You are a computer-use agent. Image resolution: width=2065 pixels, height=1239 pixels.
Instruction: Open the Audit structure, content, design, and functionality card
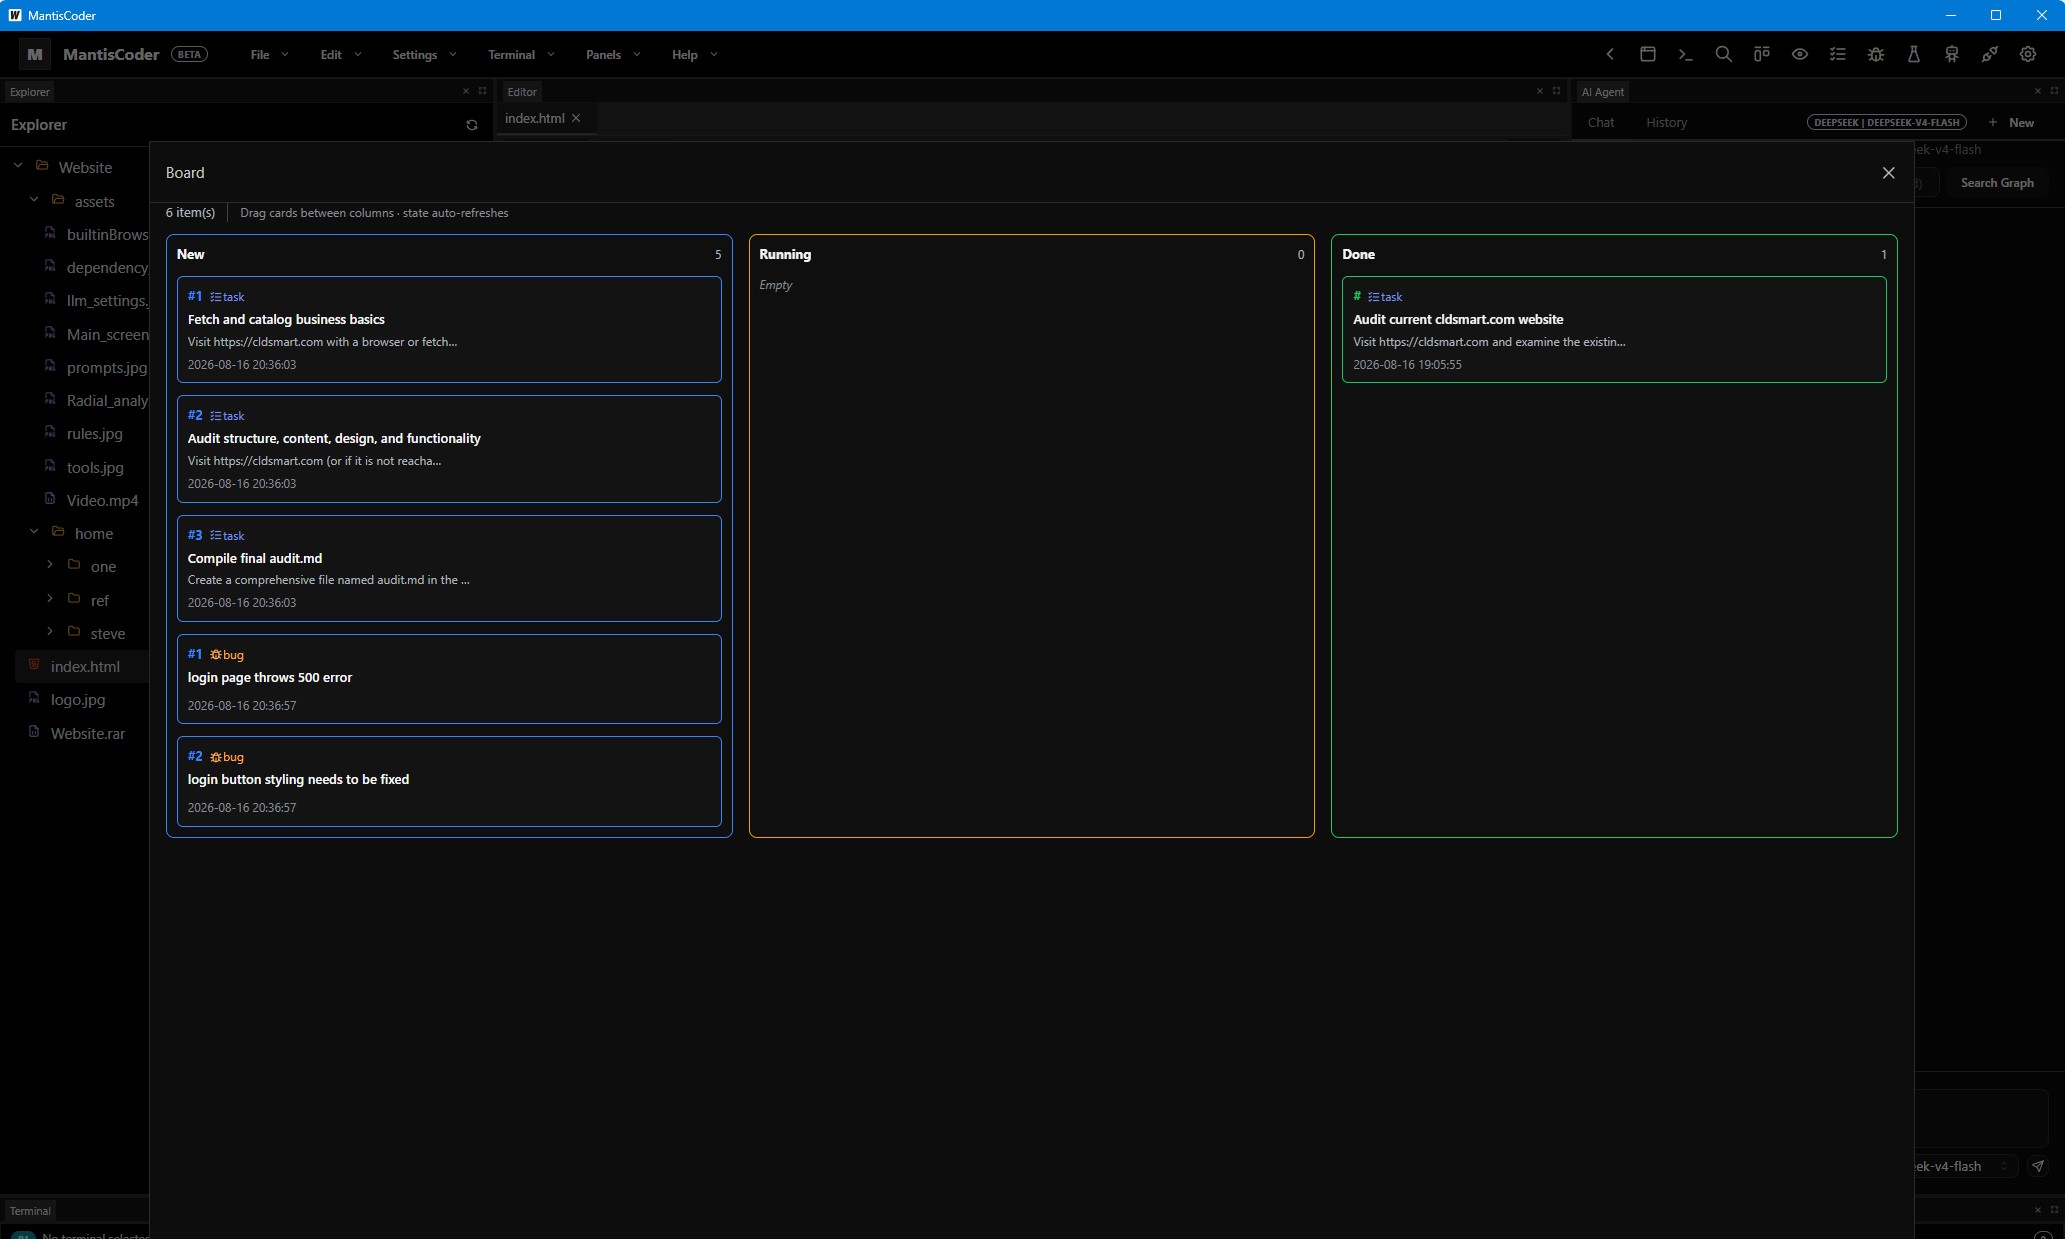click(449, 448)
